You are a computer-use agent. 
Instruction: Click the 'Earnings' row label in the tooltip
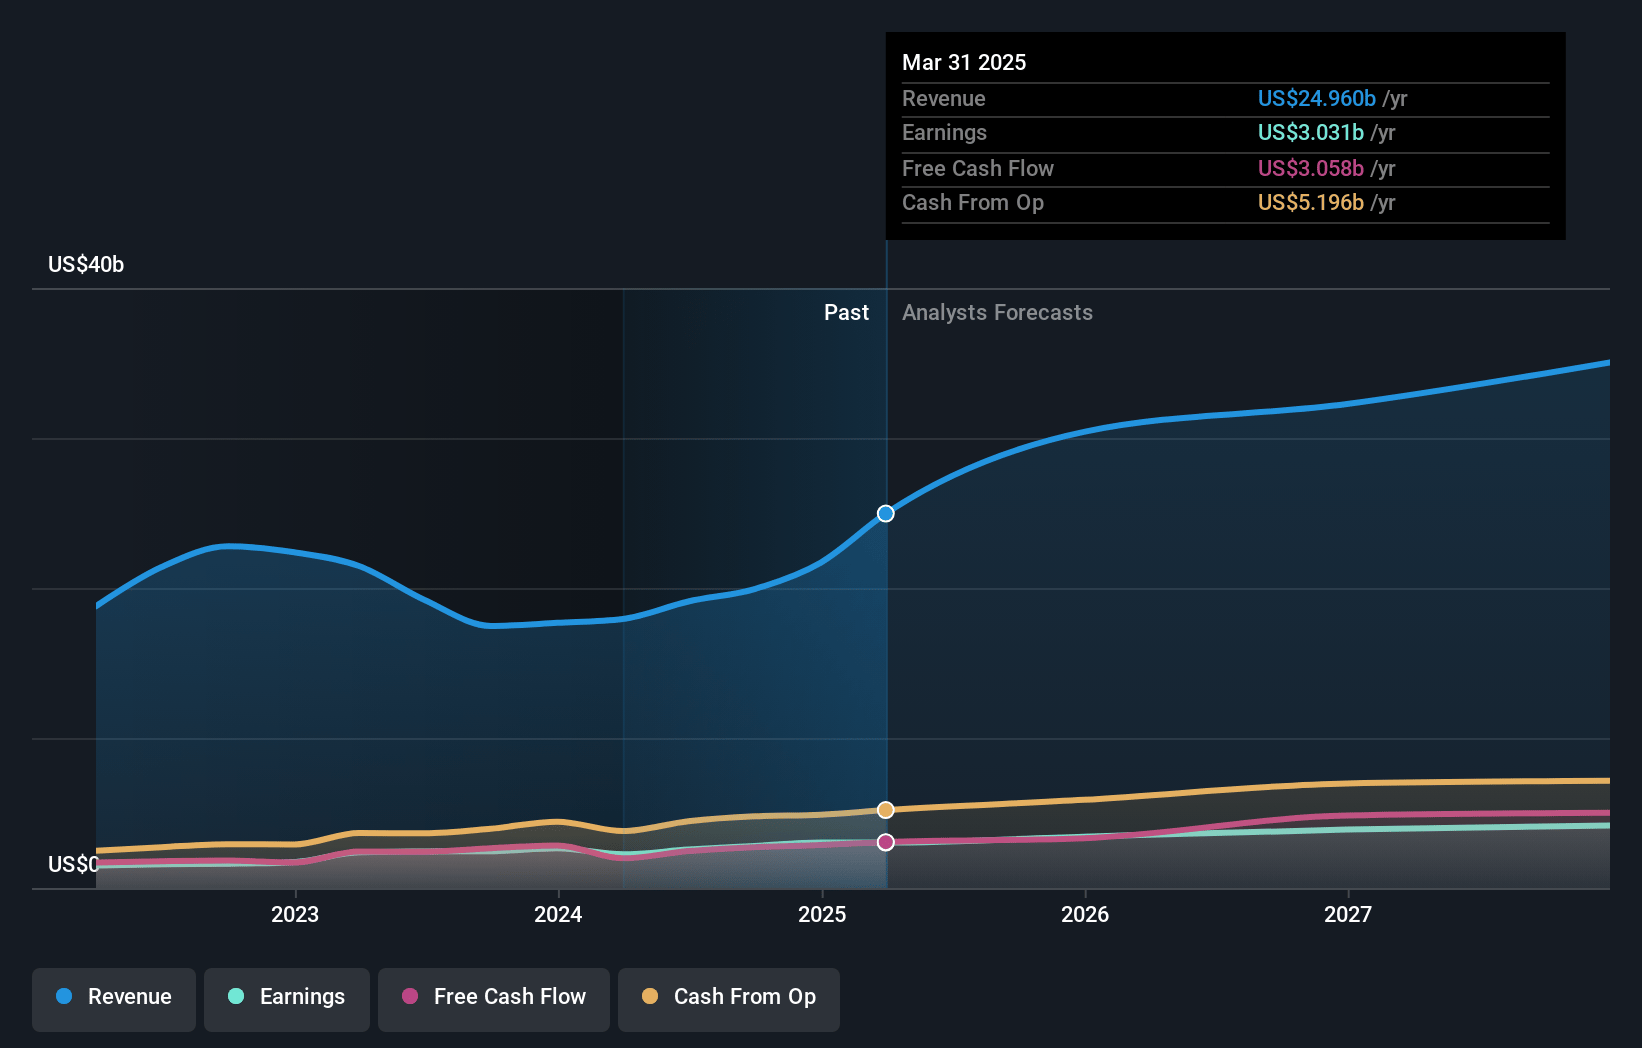tap(944, 132)
